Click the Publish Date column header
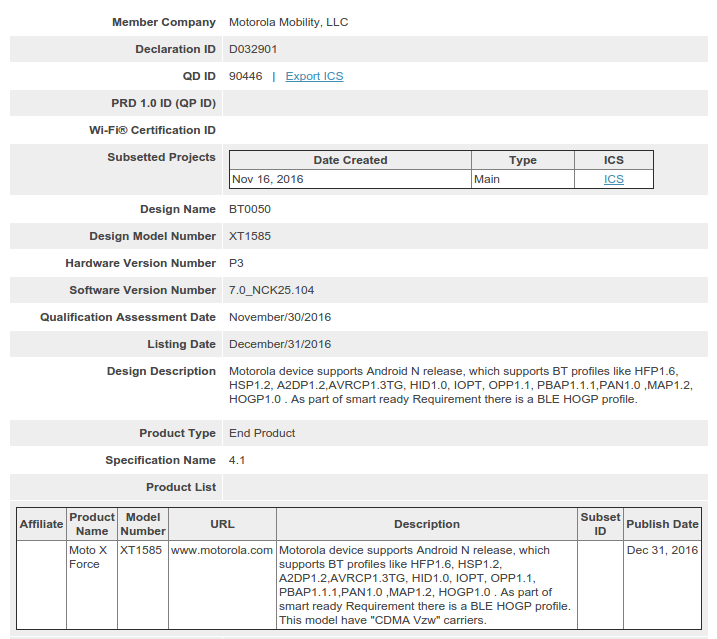The width and height of the screenshot is (717, 639). pos(662,524)
